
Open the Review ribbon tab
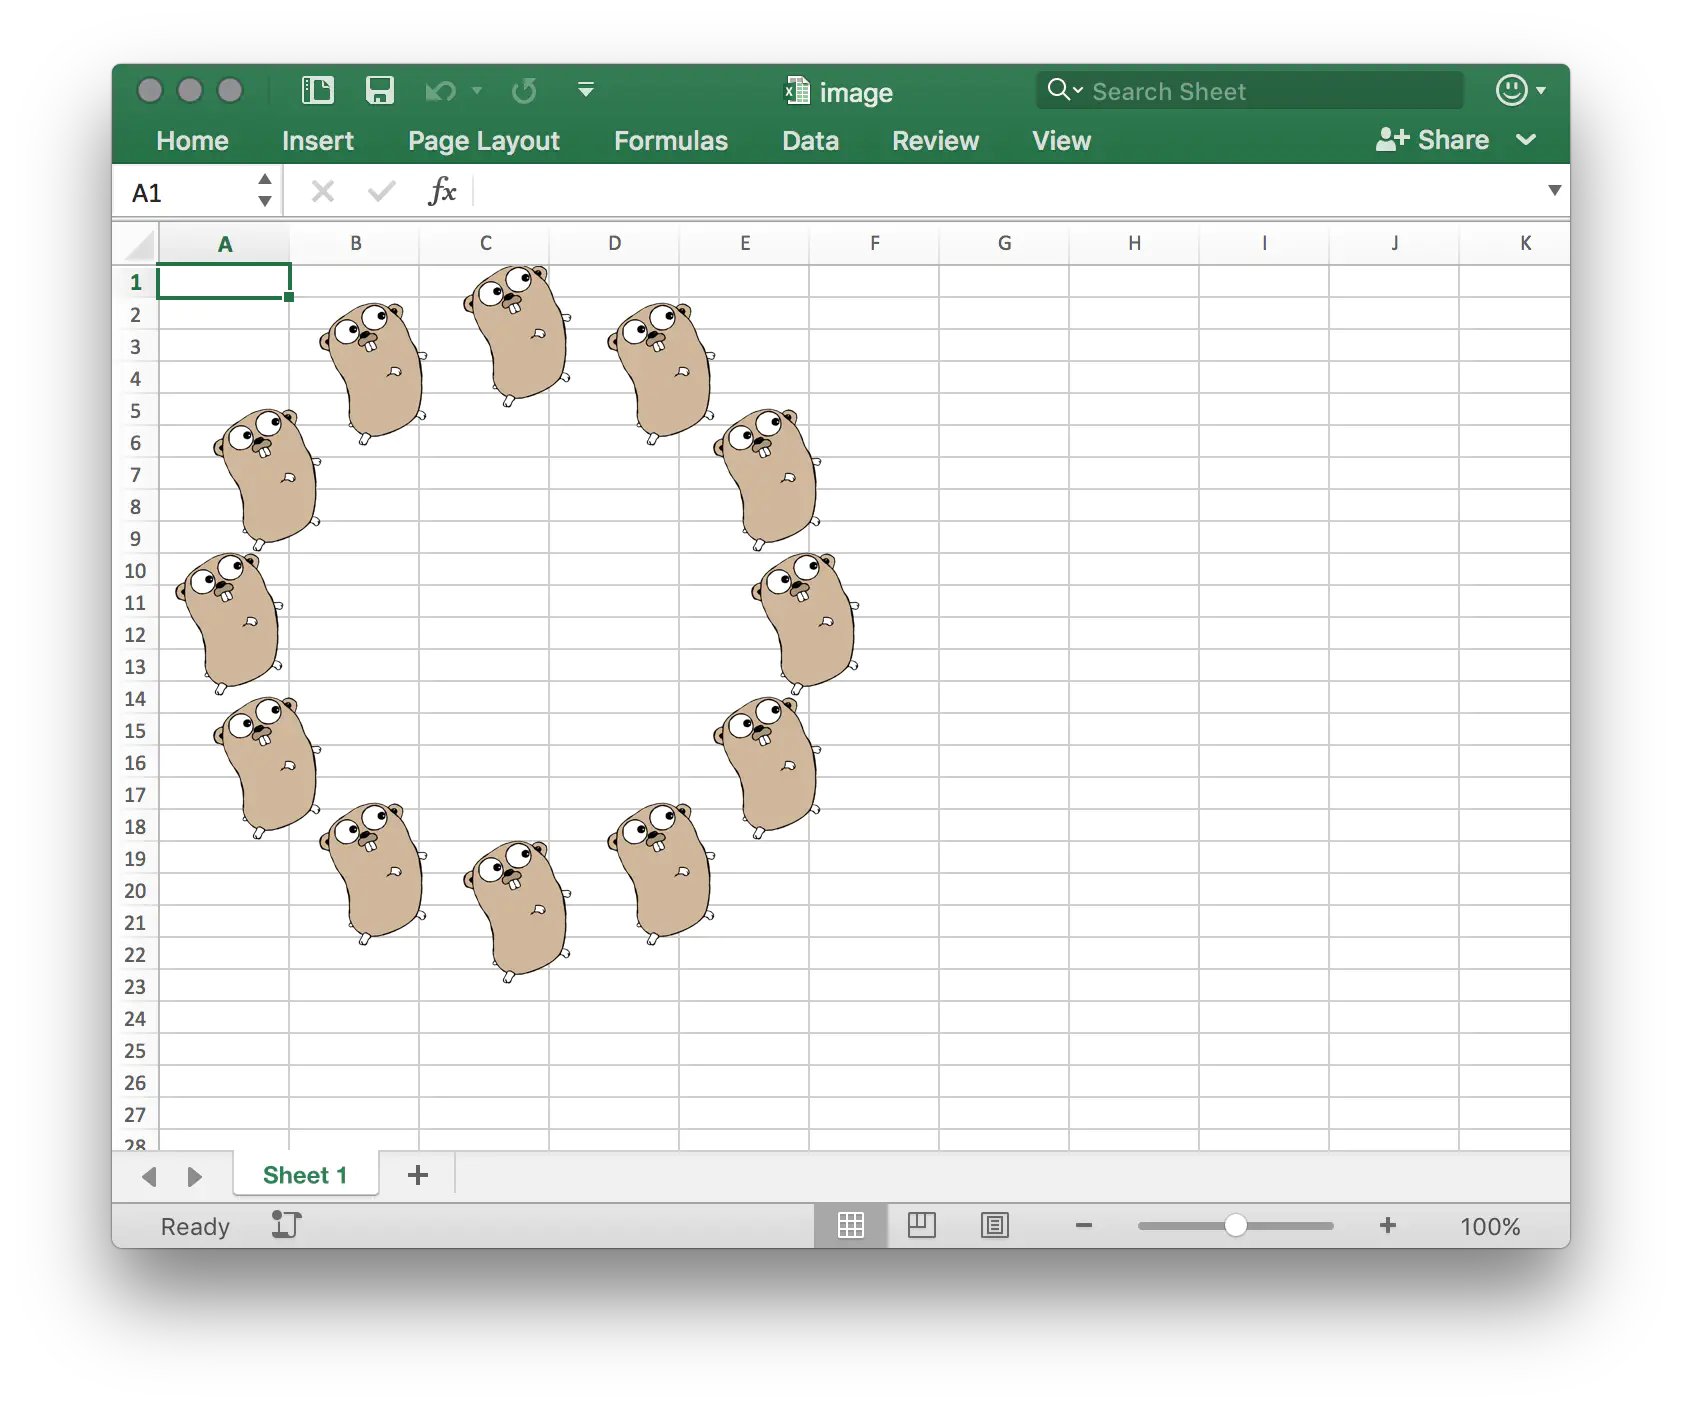(x=934, y=141)
